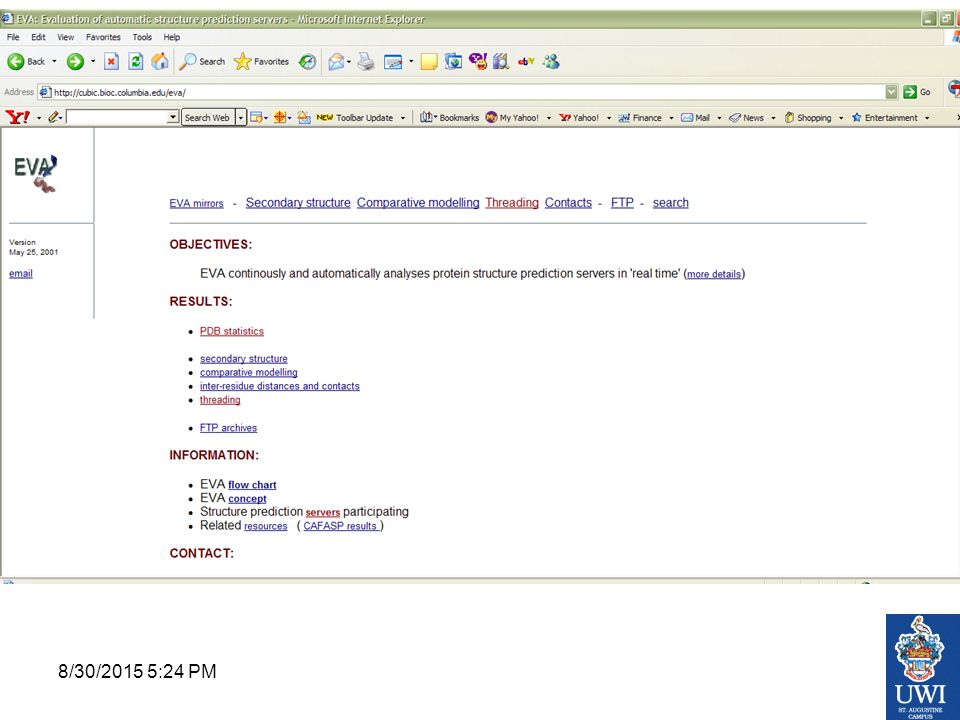Stop loading with the red X icon
This screenshot has height=720, width=960.
click(111, 61)
